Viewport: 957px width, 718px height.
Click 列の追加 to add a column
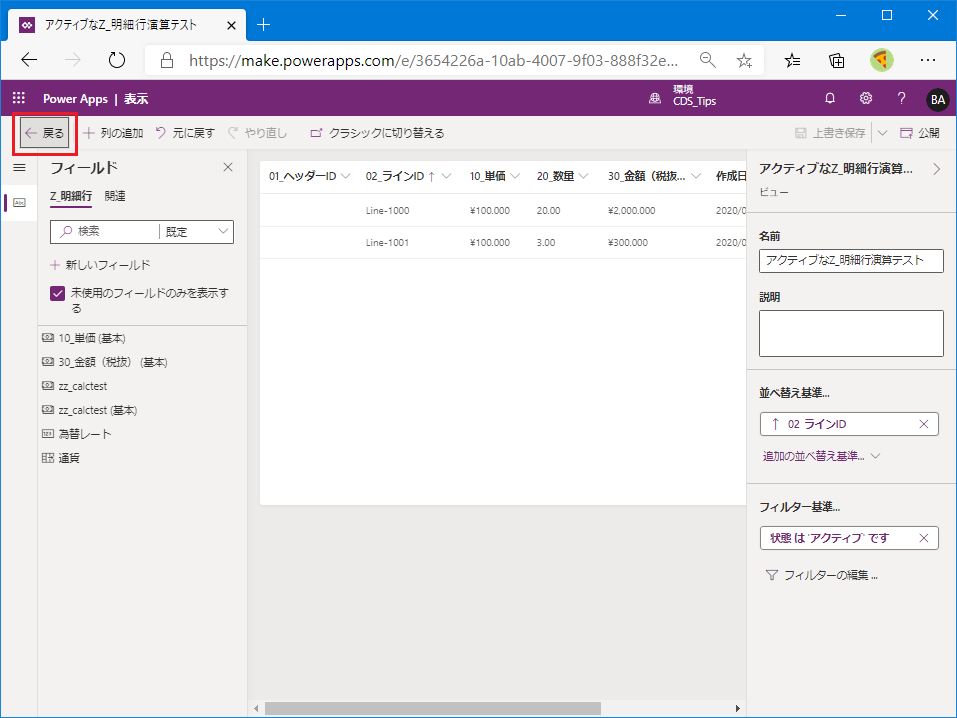[x=113, y=133]
